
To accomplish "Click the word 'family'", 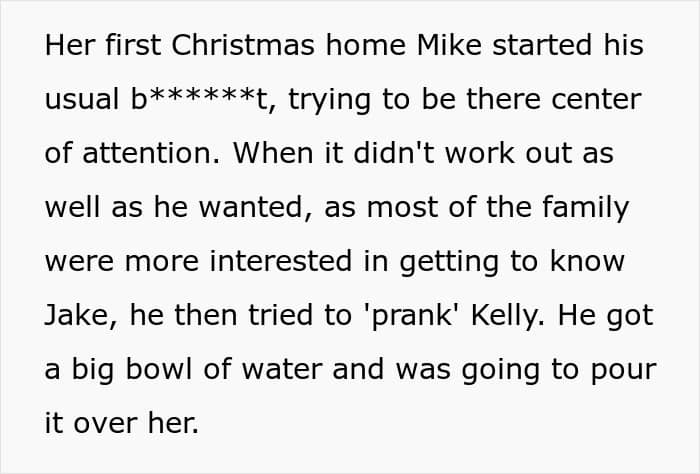I will [x=586, y=208].
